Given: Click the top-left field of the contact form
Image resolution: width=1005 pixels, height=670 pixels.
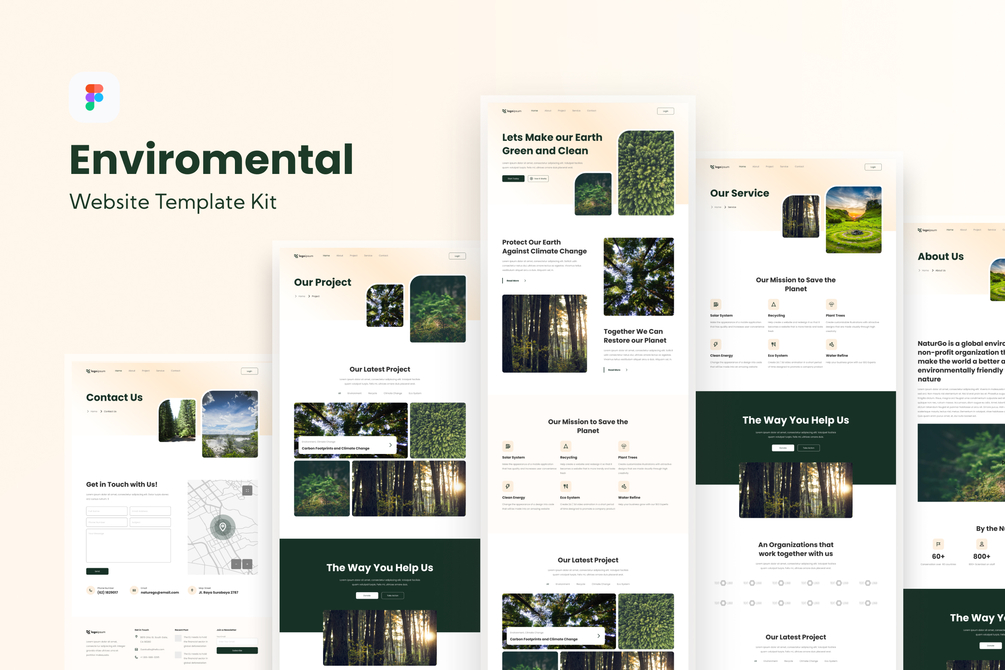Looking at the screenshot, I should click(x=106, y=511).
